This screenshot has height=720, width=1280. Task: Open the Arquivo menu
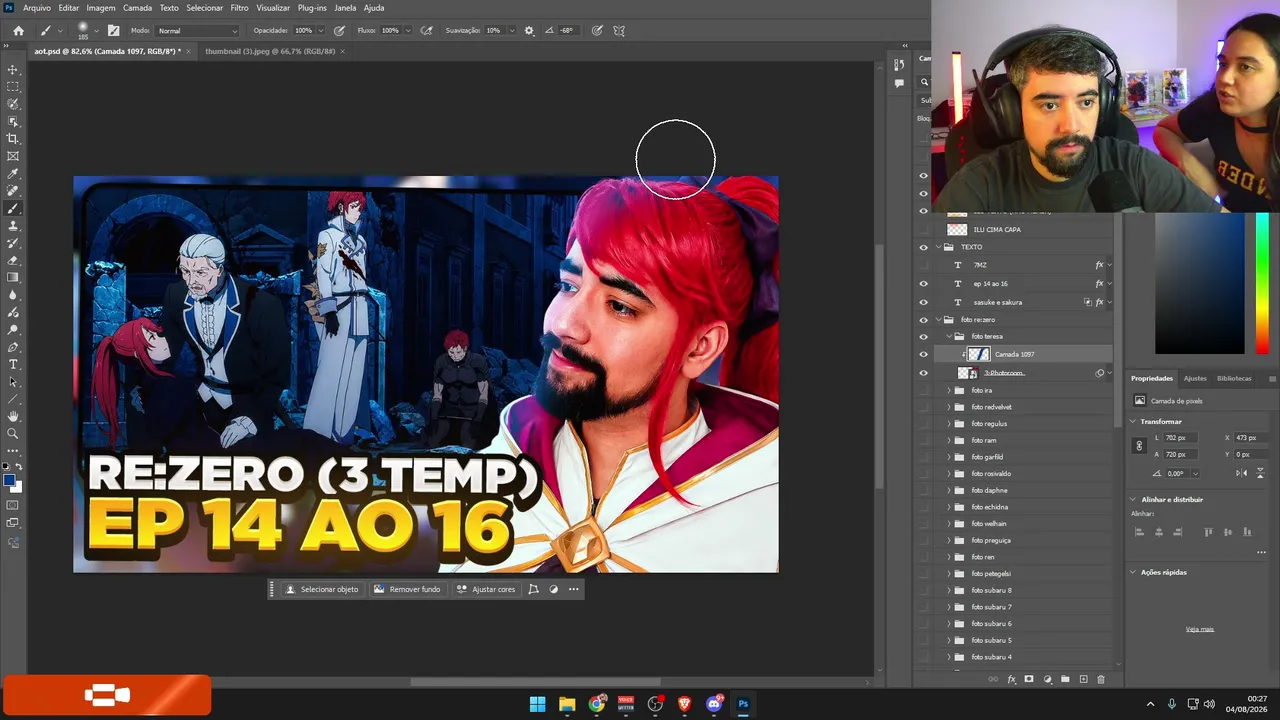click(x=37, y=8)
